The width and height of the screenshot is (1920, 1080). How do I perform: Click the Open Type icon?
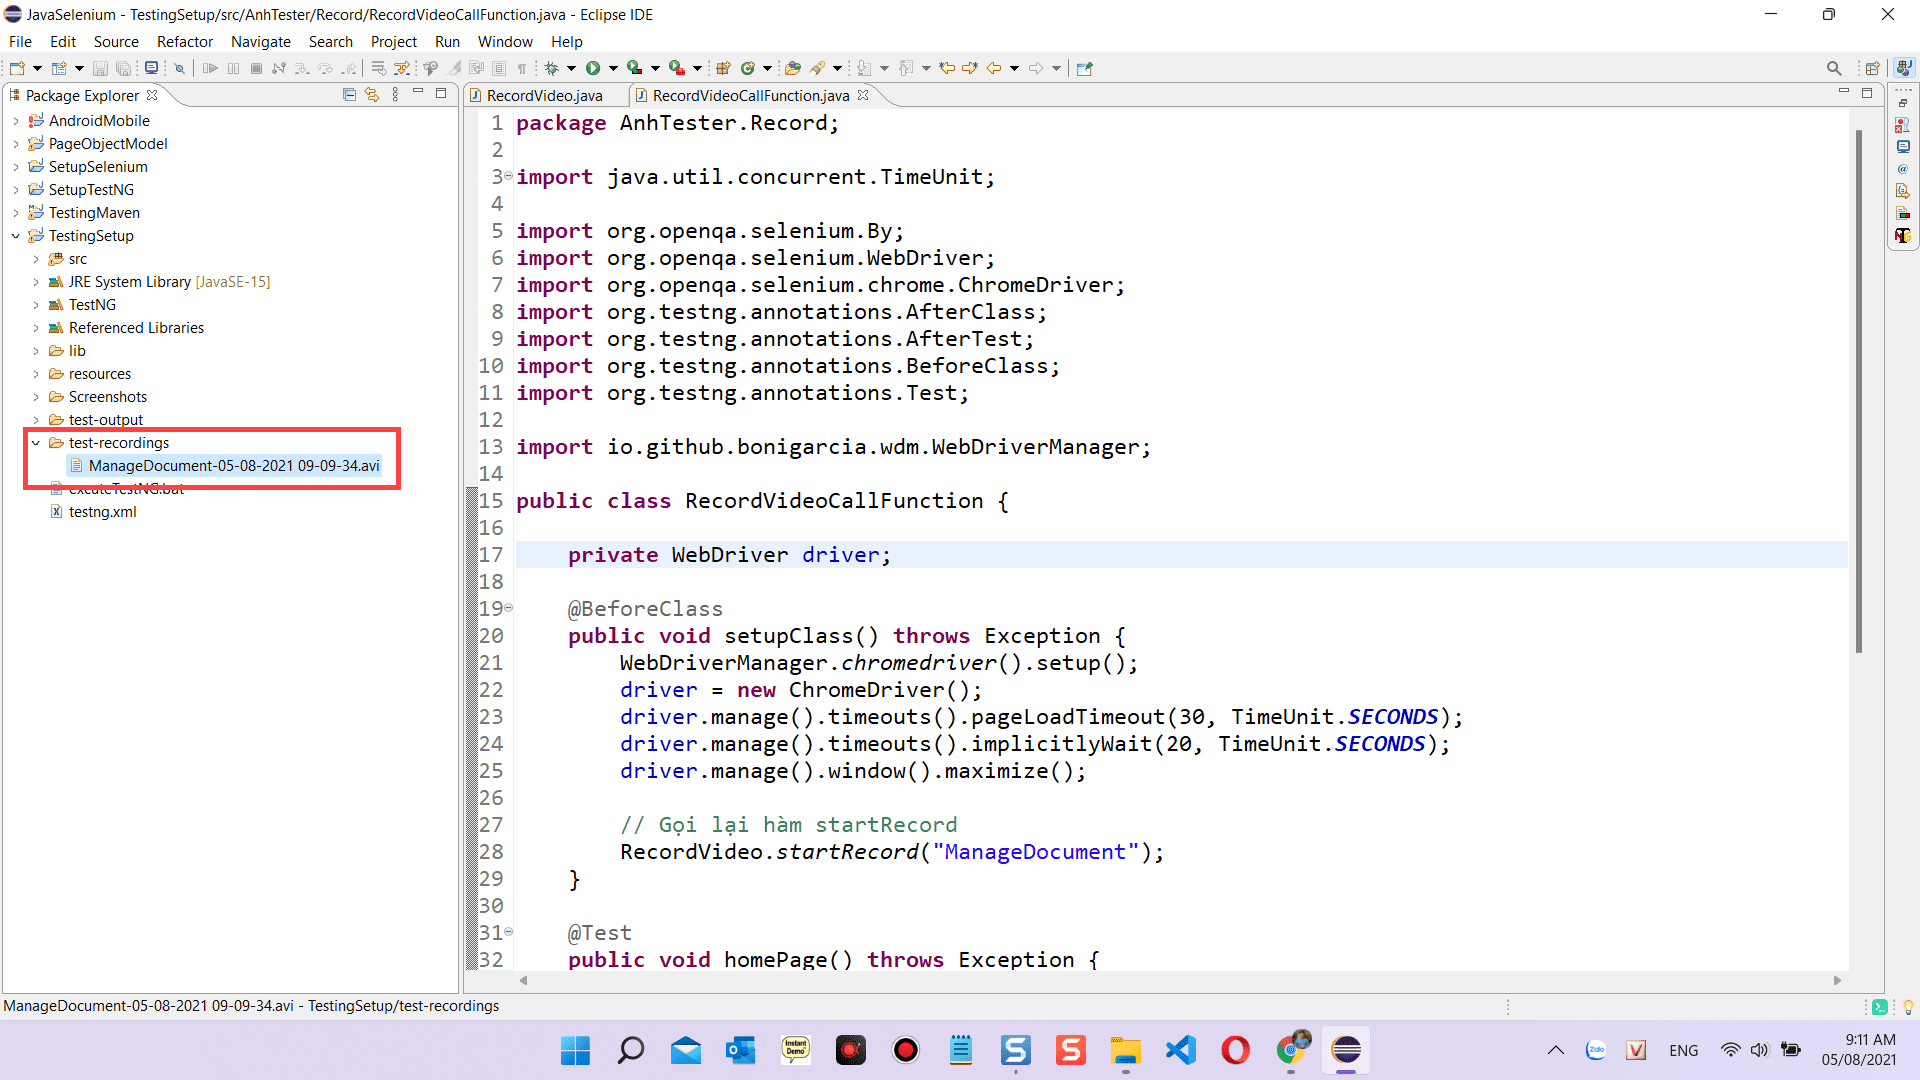[x=793, y=68]
